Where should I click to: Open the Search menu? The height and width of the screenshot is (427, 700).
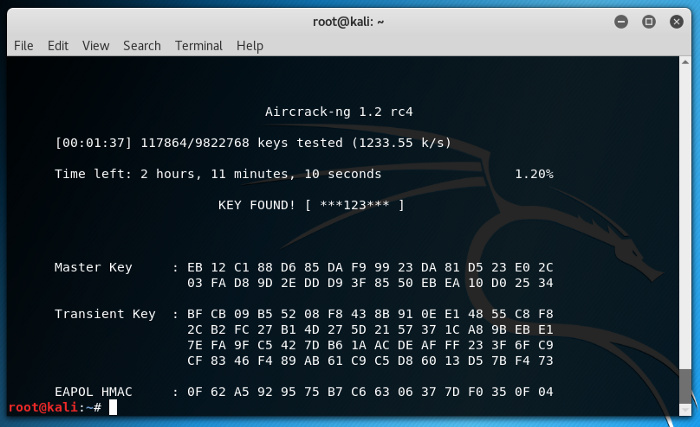tap(142, 45)
